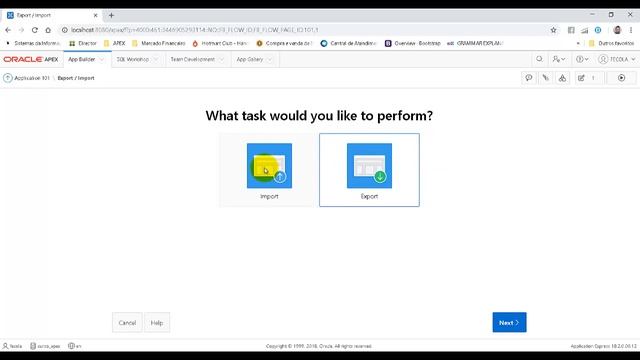Open a new browser tab

coord(111,15)
